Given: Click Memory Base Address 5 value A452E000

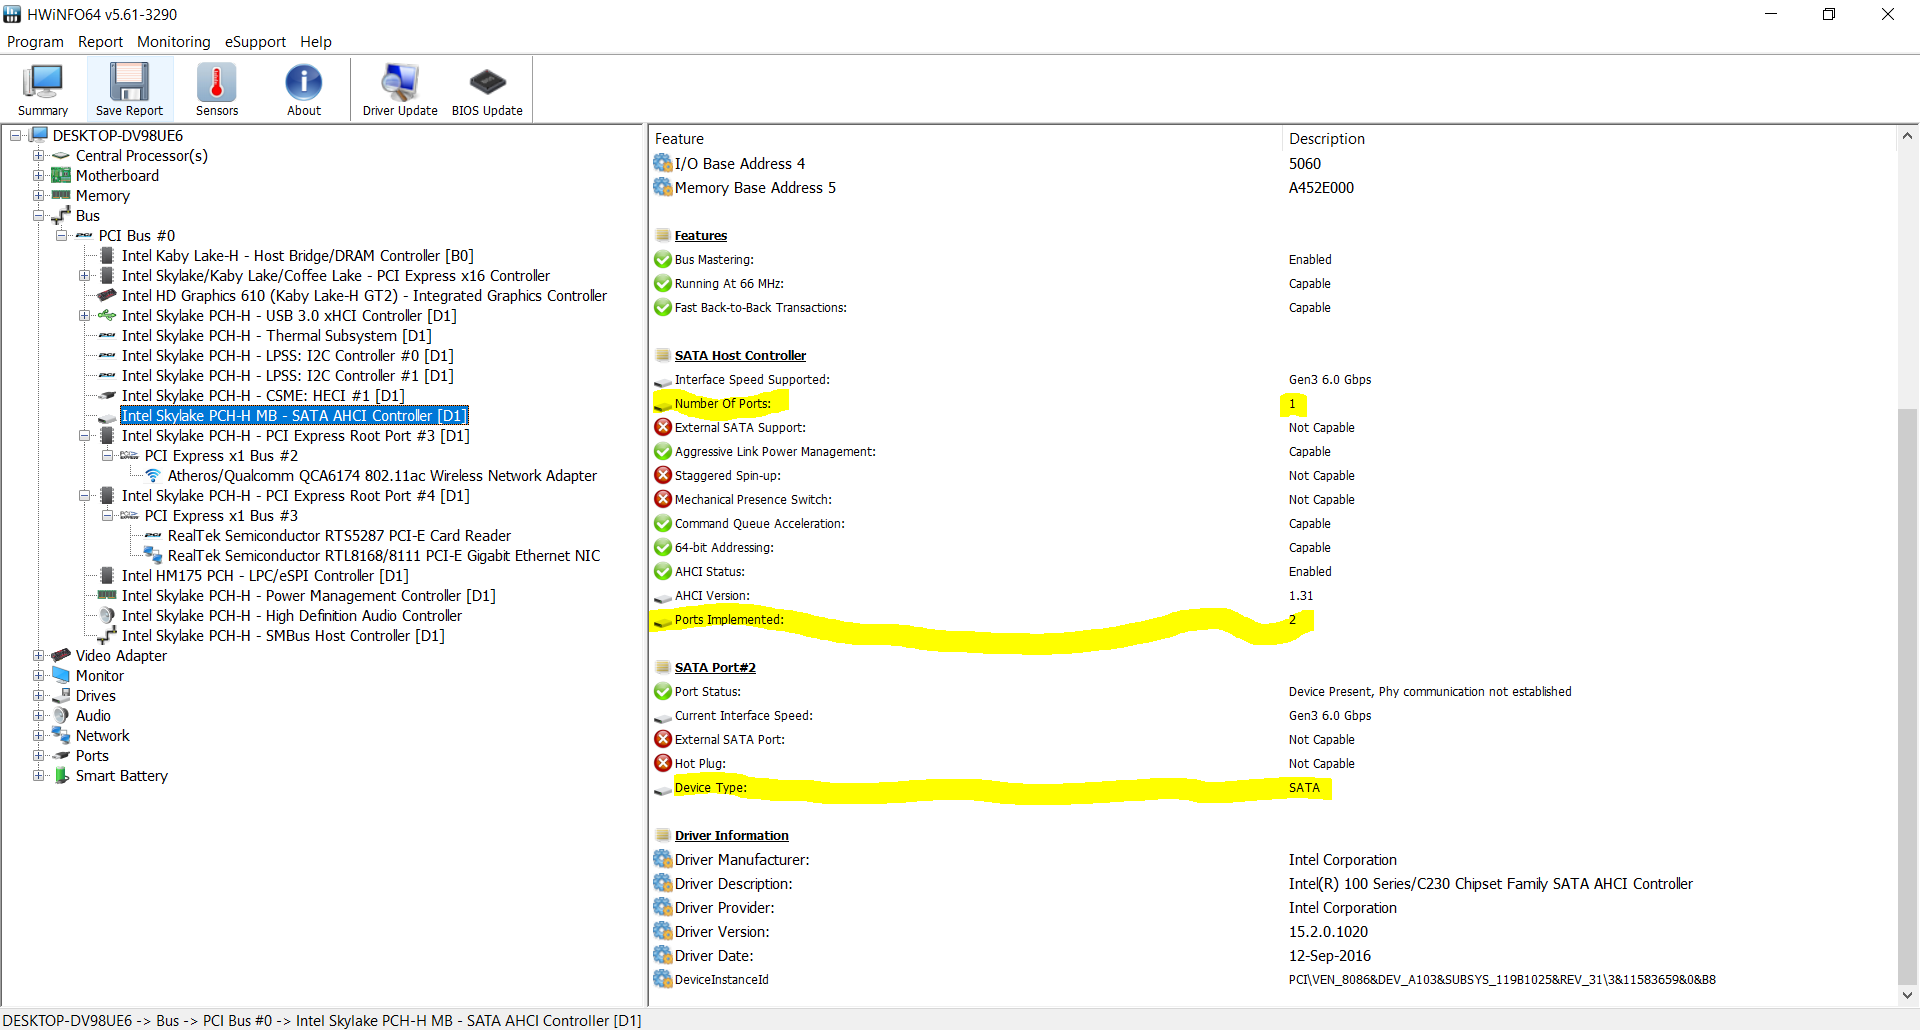Looking at the screenshot, I should click(x=1321, y=188).
